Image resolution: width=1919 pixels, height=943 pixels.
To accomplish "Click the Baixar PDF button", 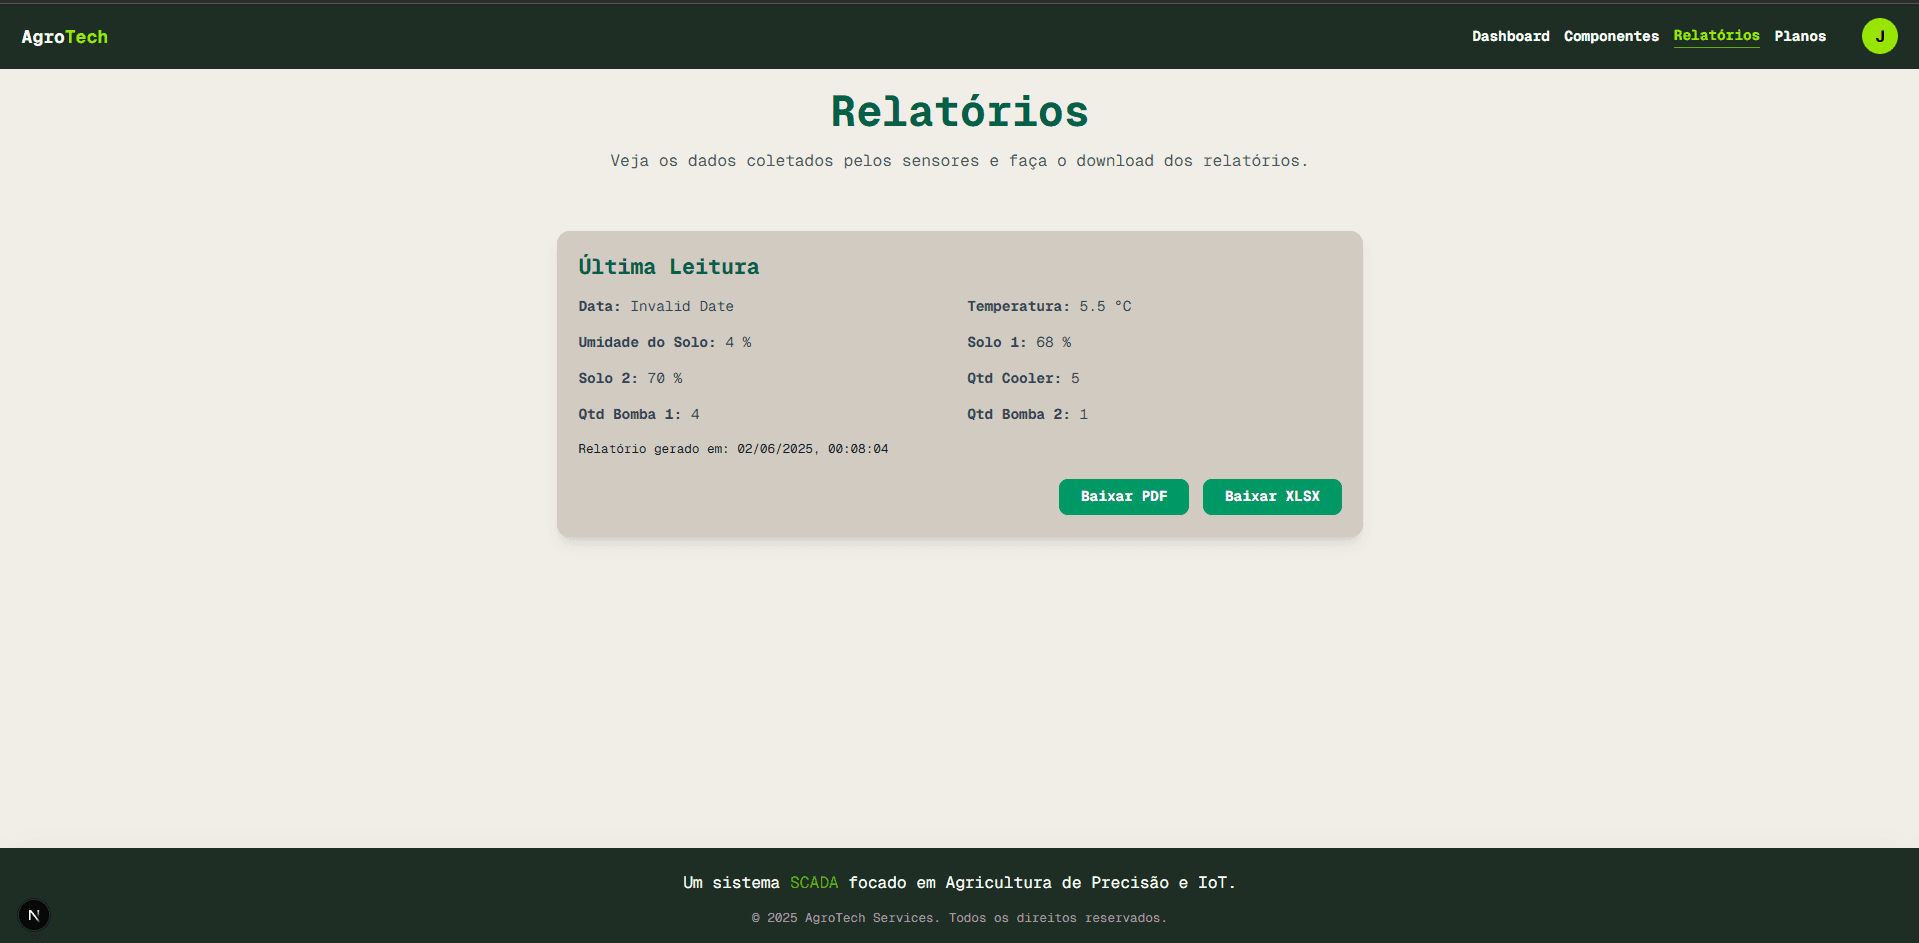I will coord(1123,497).
